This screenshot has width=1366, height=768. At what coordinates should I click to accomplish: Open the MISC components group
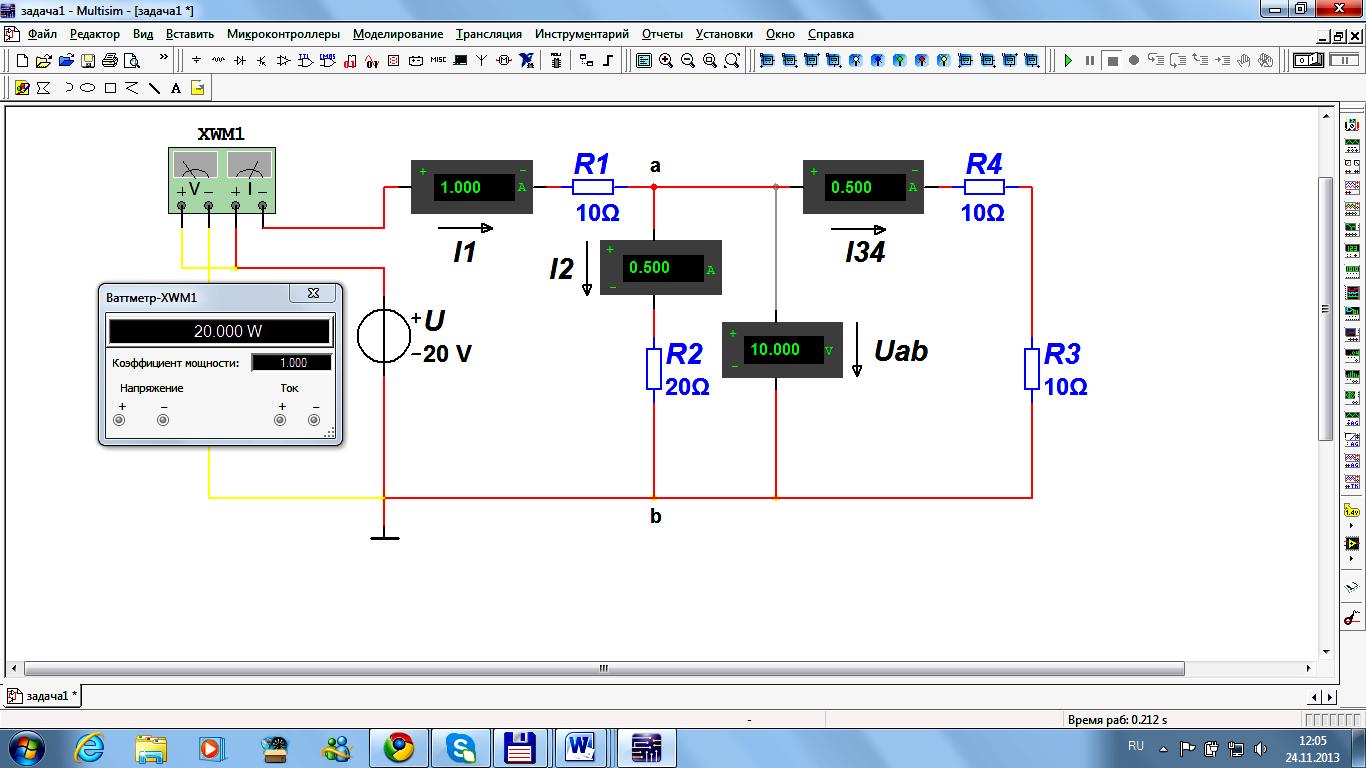tap(438, 61)
